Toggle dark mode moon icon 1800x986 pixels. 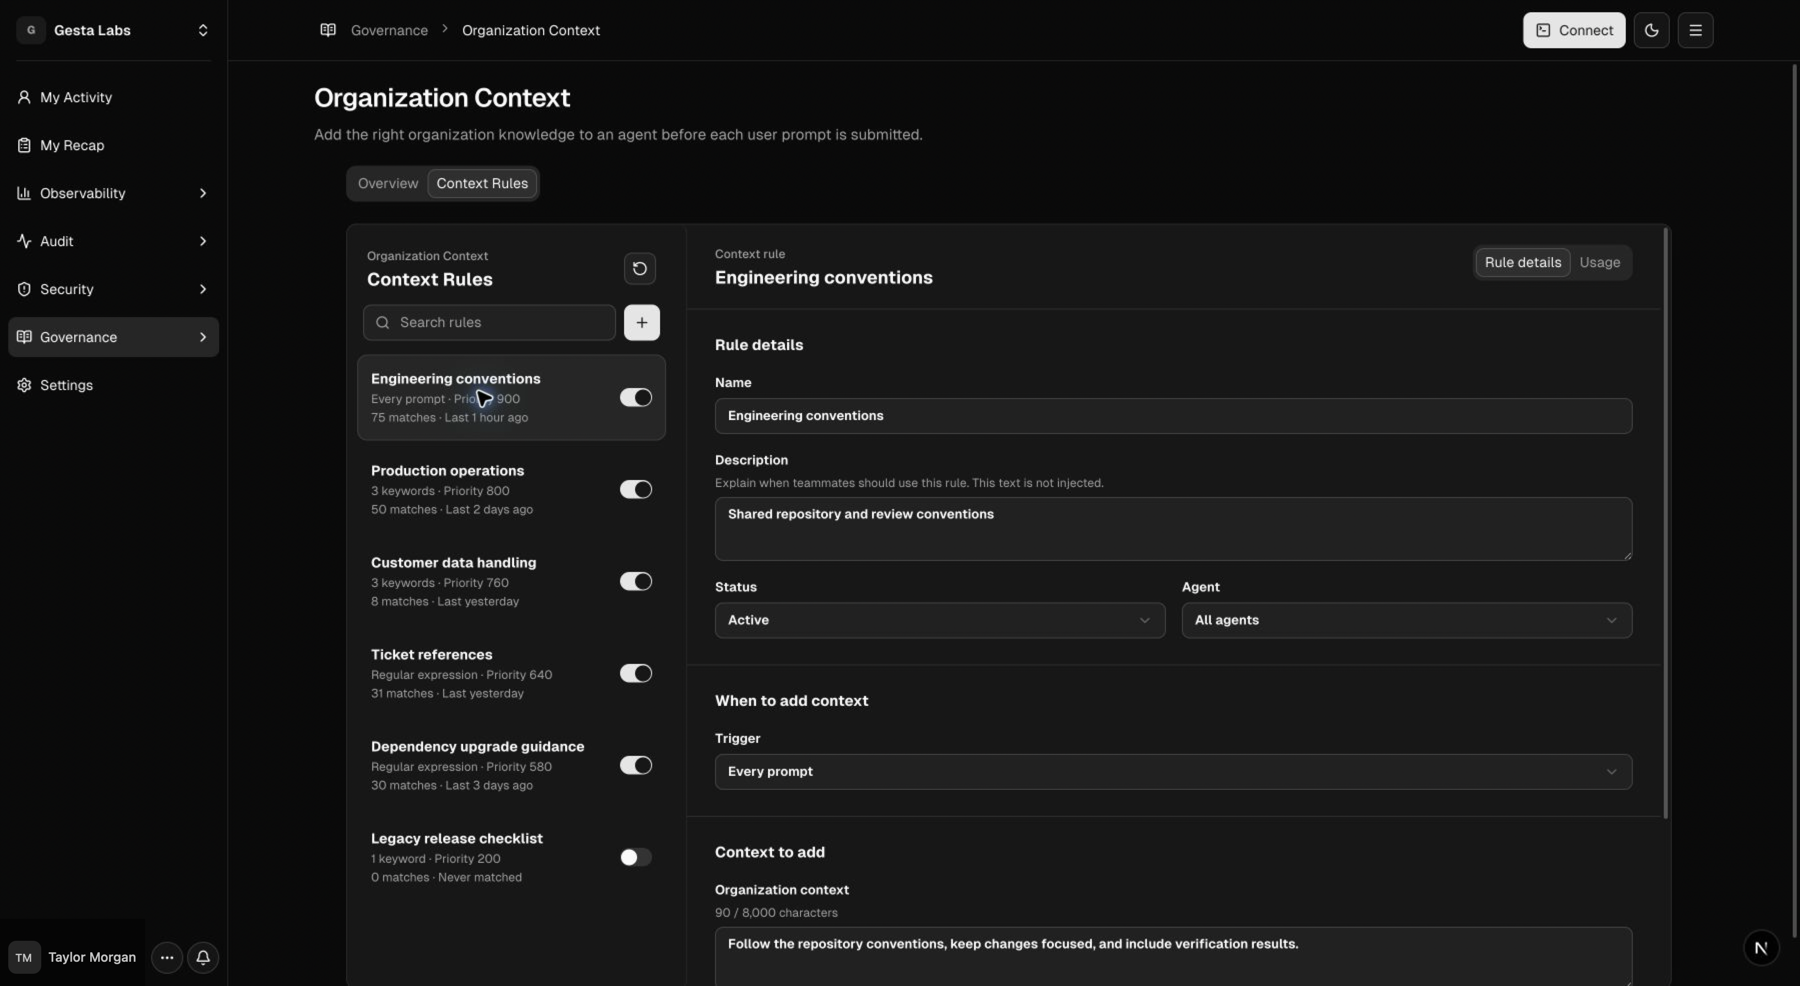click(1651, 30)
